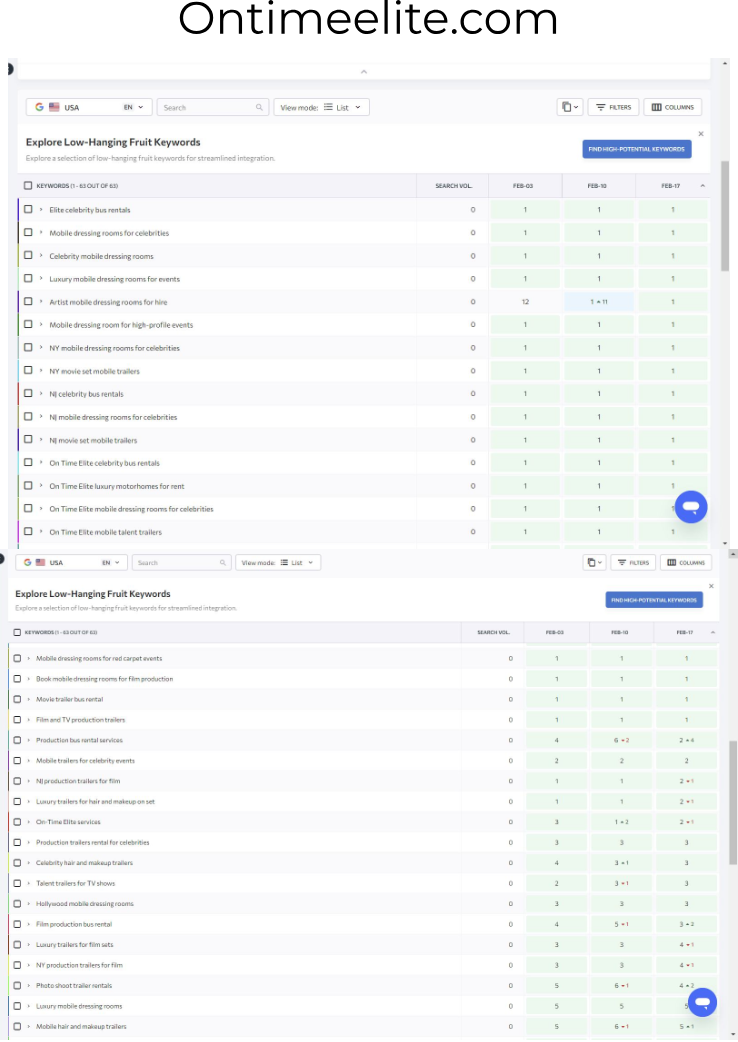Click keyword Film and TV production trailers
738x1042 pixels.
pos(80,720)
